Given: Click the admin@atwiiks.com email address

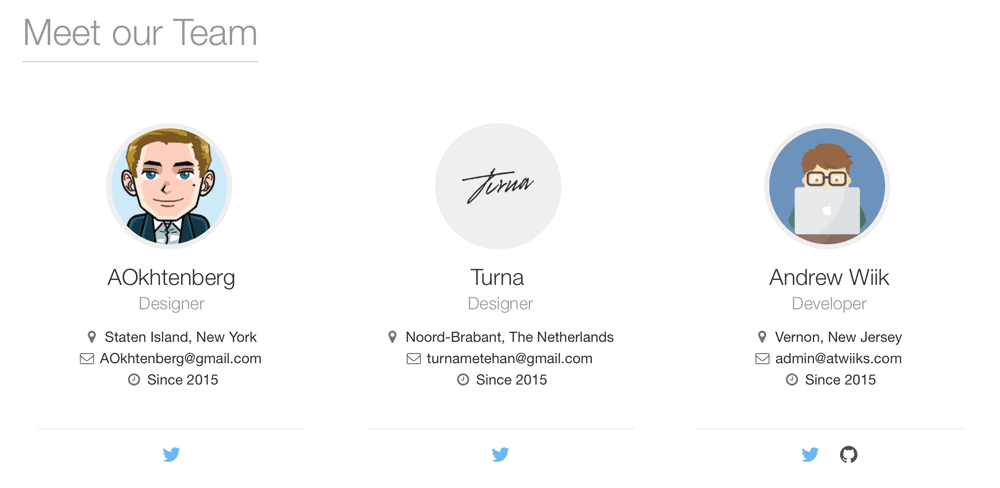Looking at the screenshot, I should [838, 359].
